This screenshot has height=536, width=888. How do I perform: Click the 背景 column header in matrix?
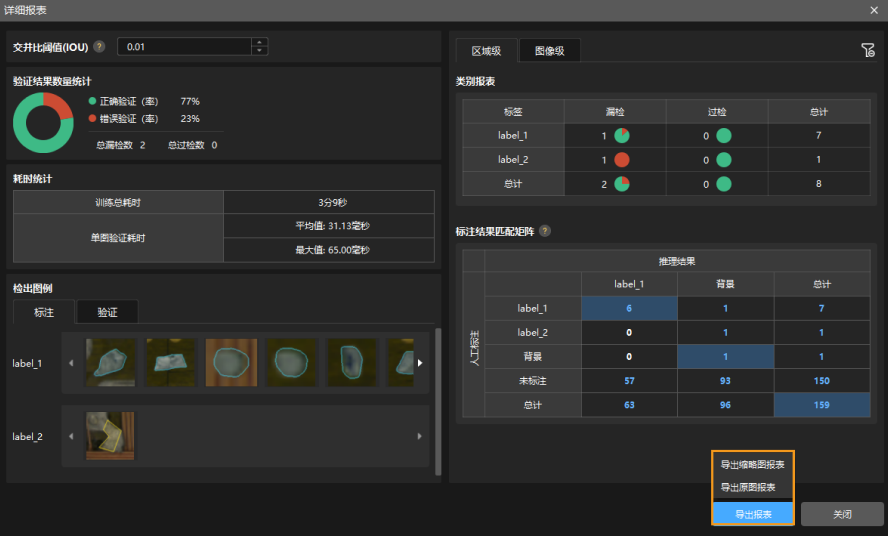pos(725,284)
